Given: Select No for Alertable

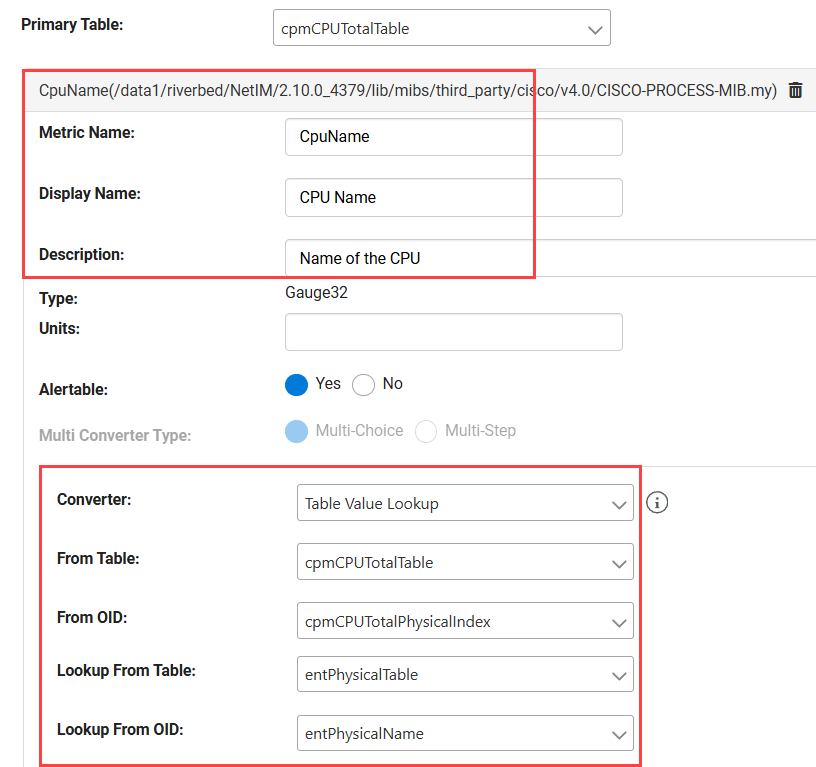Looking at the screenshot, I should (x=363, y=384).
